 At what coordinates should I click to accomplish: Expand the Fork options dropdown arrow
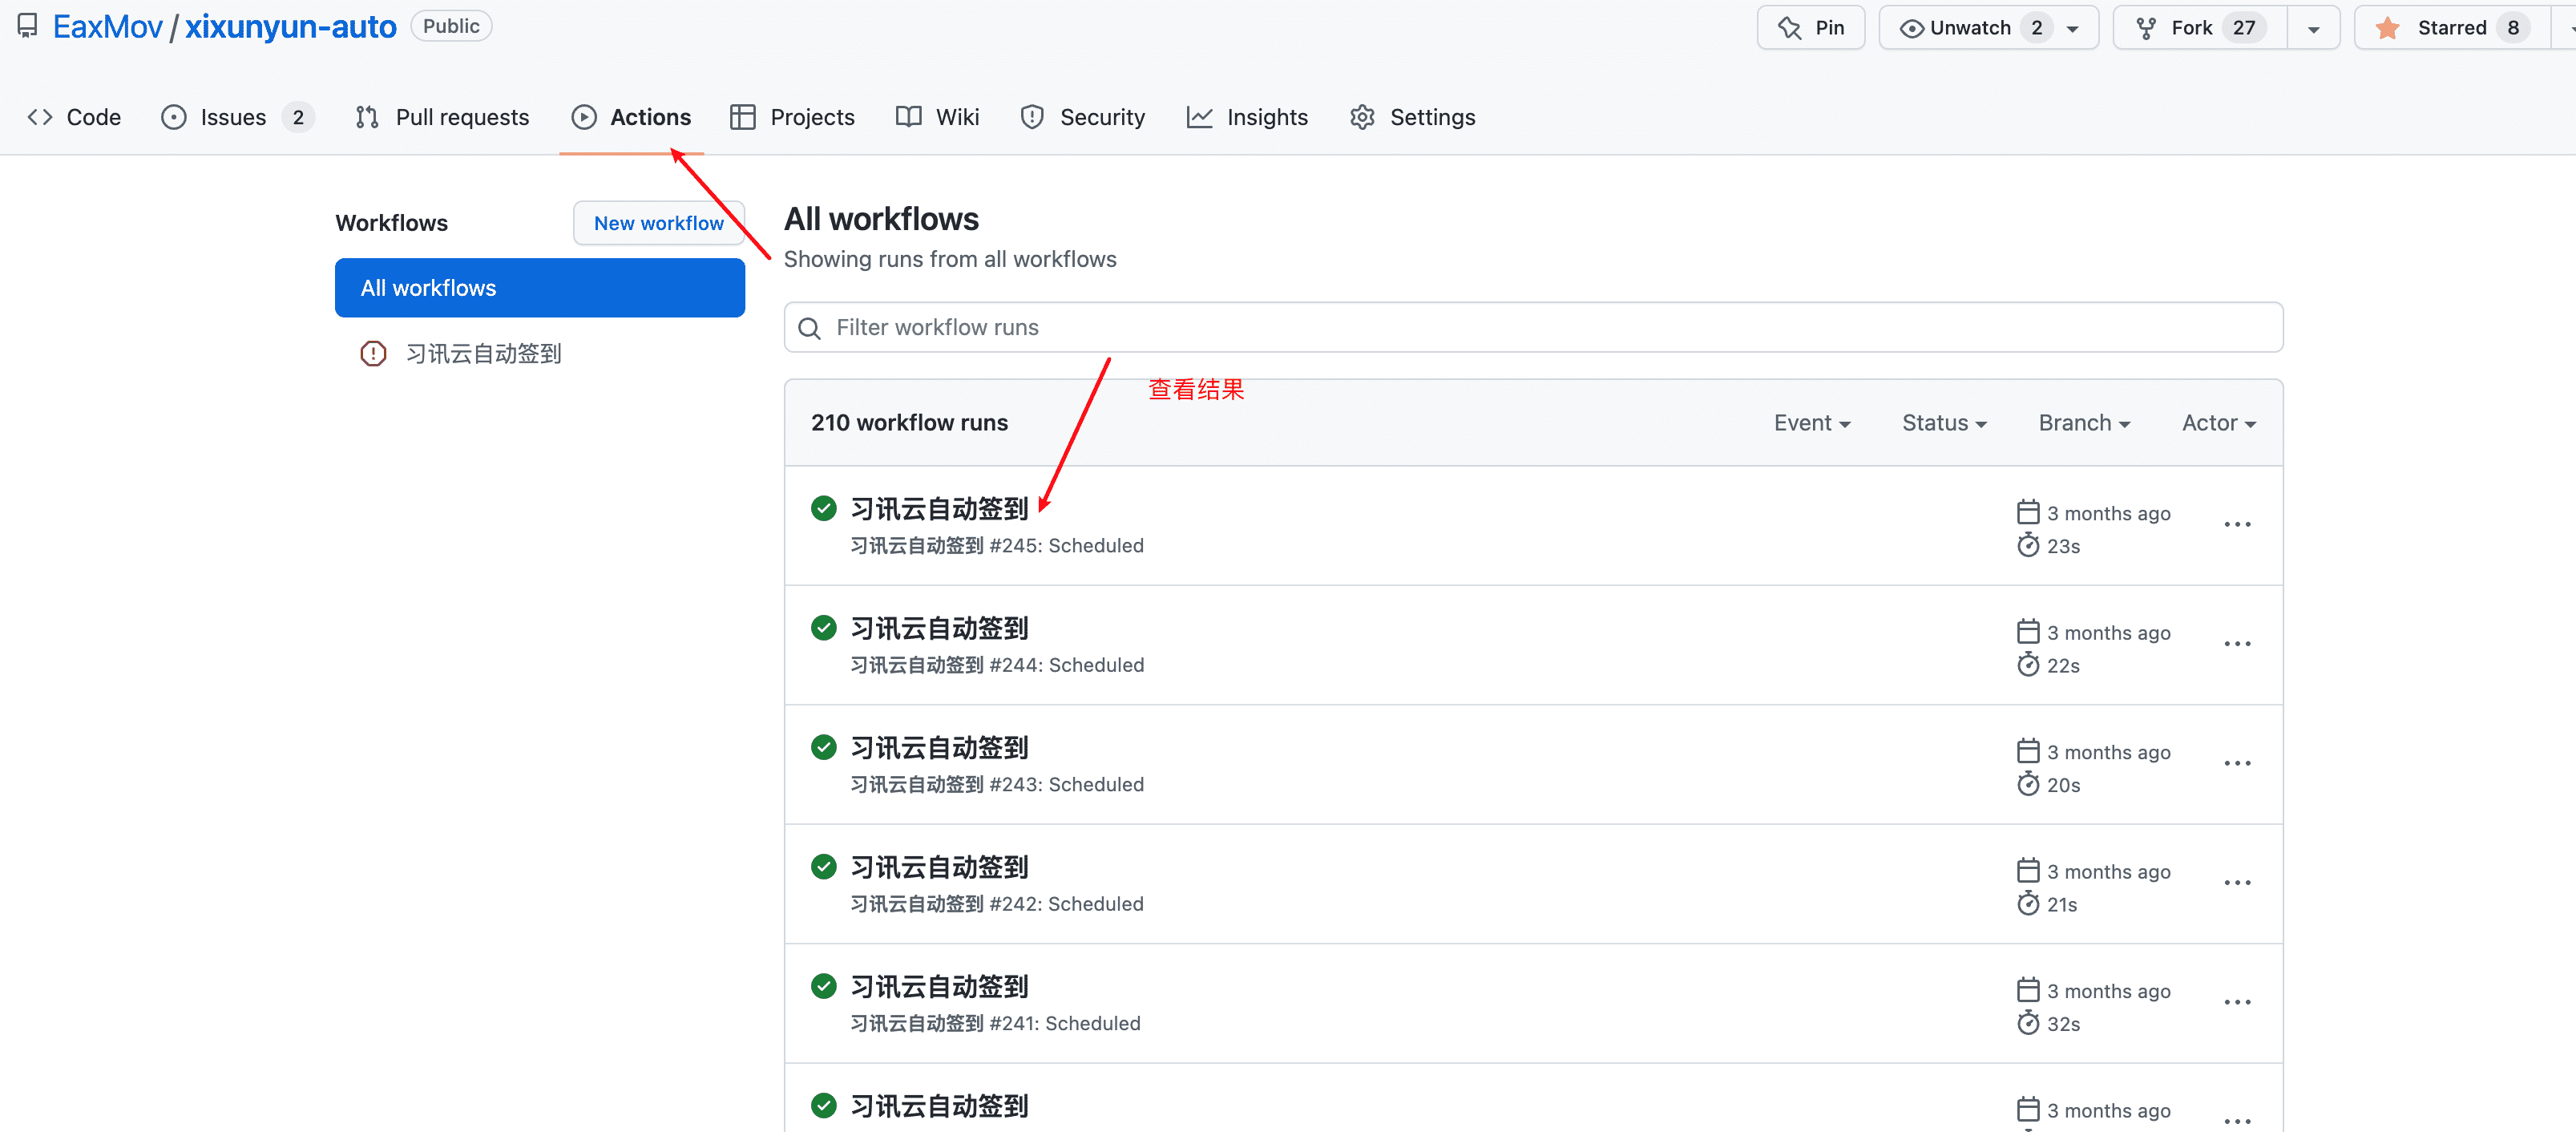2313,29
